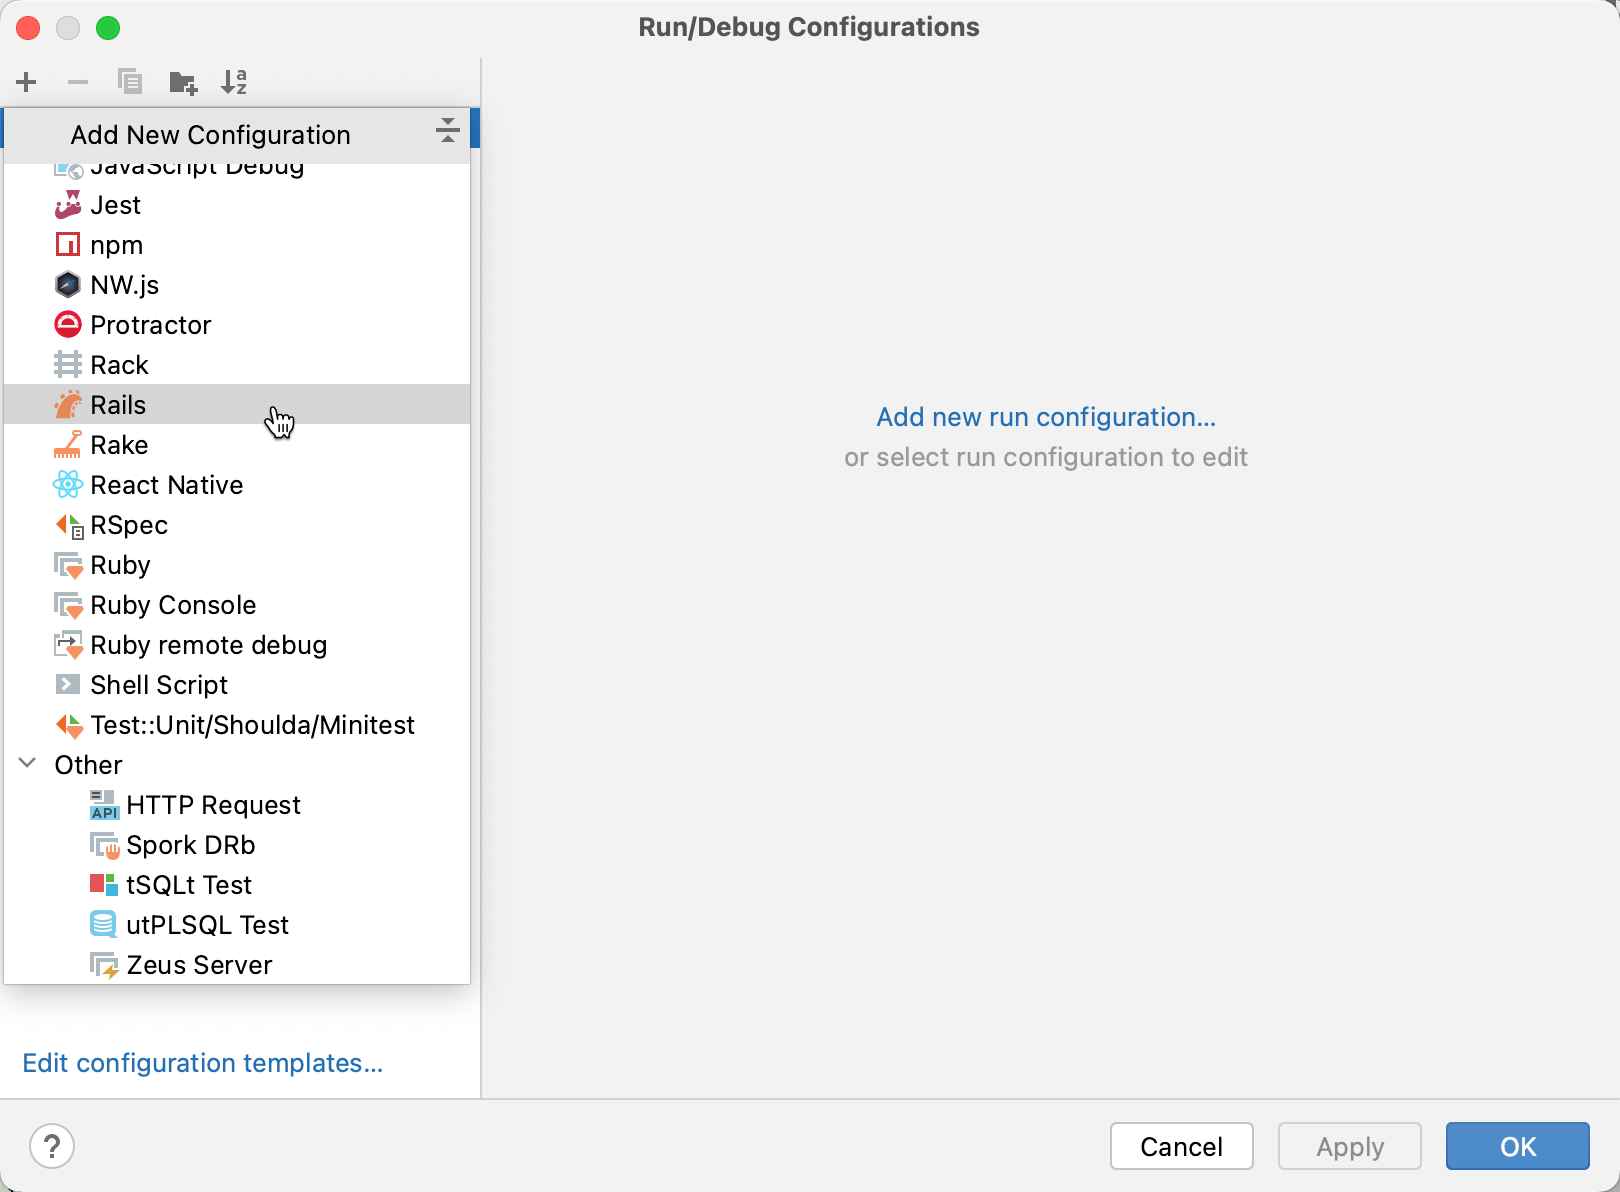
Task: Collapse the Other section
Action: [x=27, y=763]
